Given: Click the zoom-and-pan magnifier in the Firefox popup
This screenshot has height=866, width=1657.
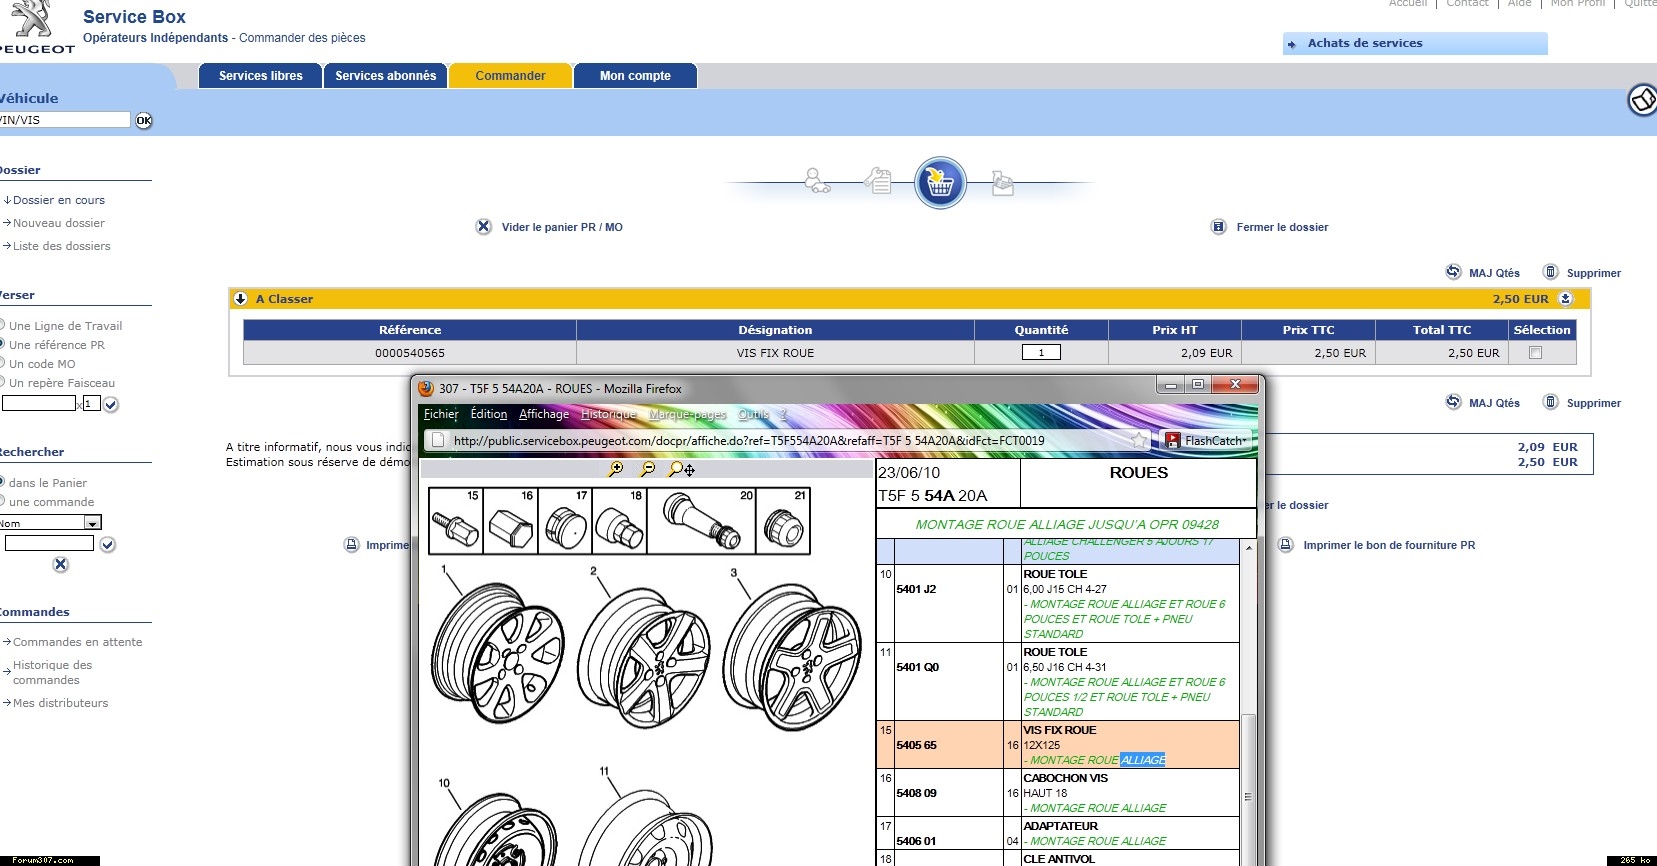Looking at the screenshot, I should (682, 469).
